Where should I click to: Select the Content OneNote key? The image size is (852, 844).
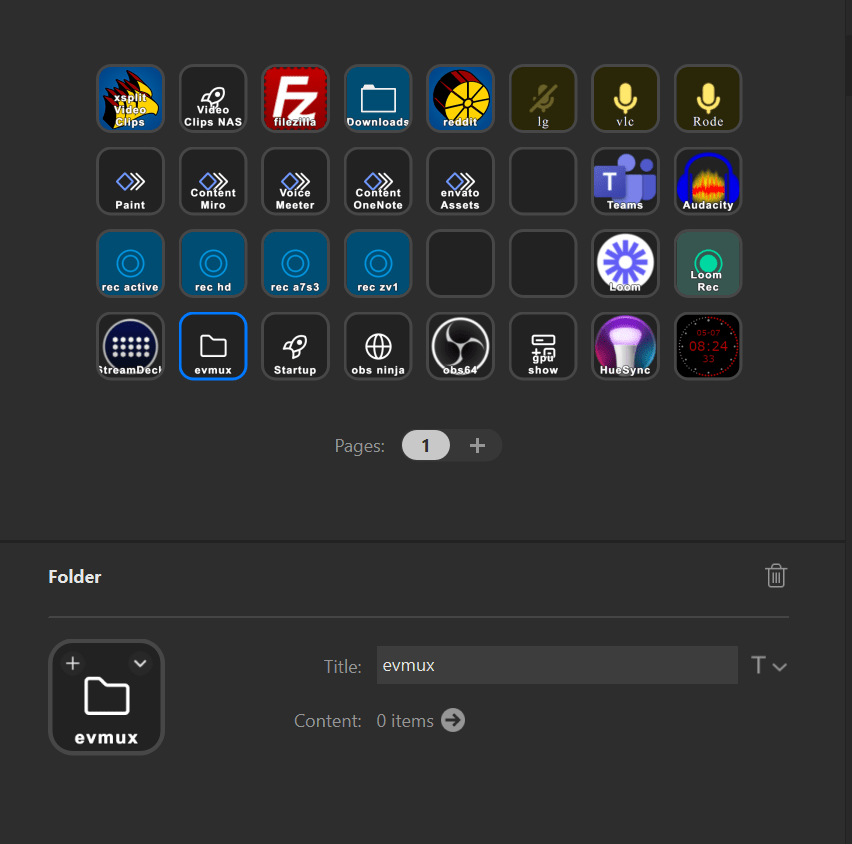tap(378, 181)
